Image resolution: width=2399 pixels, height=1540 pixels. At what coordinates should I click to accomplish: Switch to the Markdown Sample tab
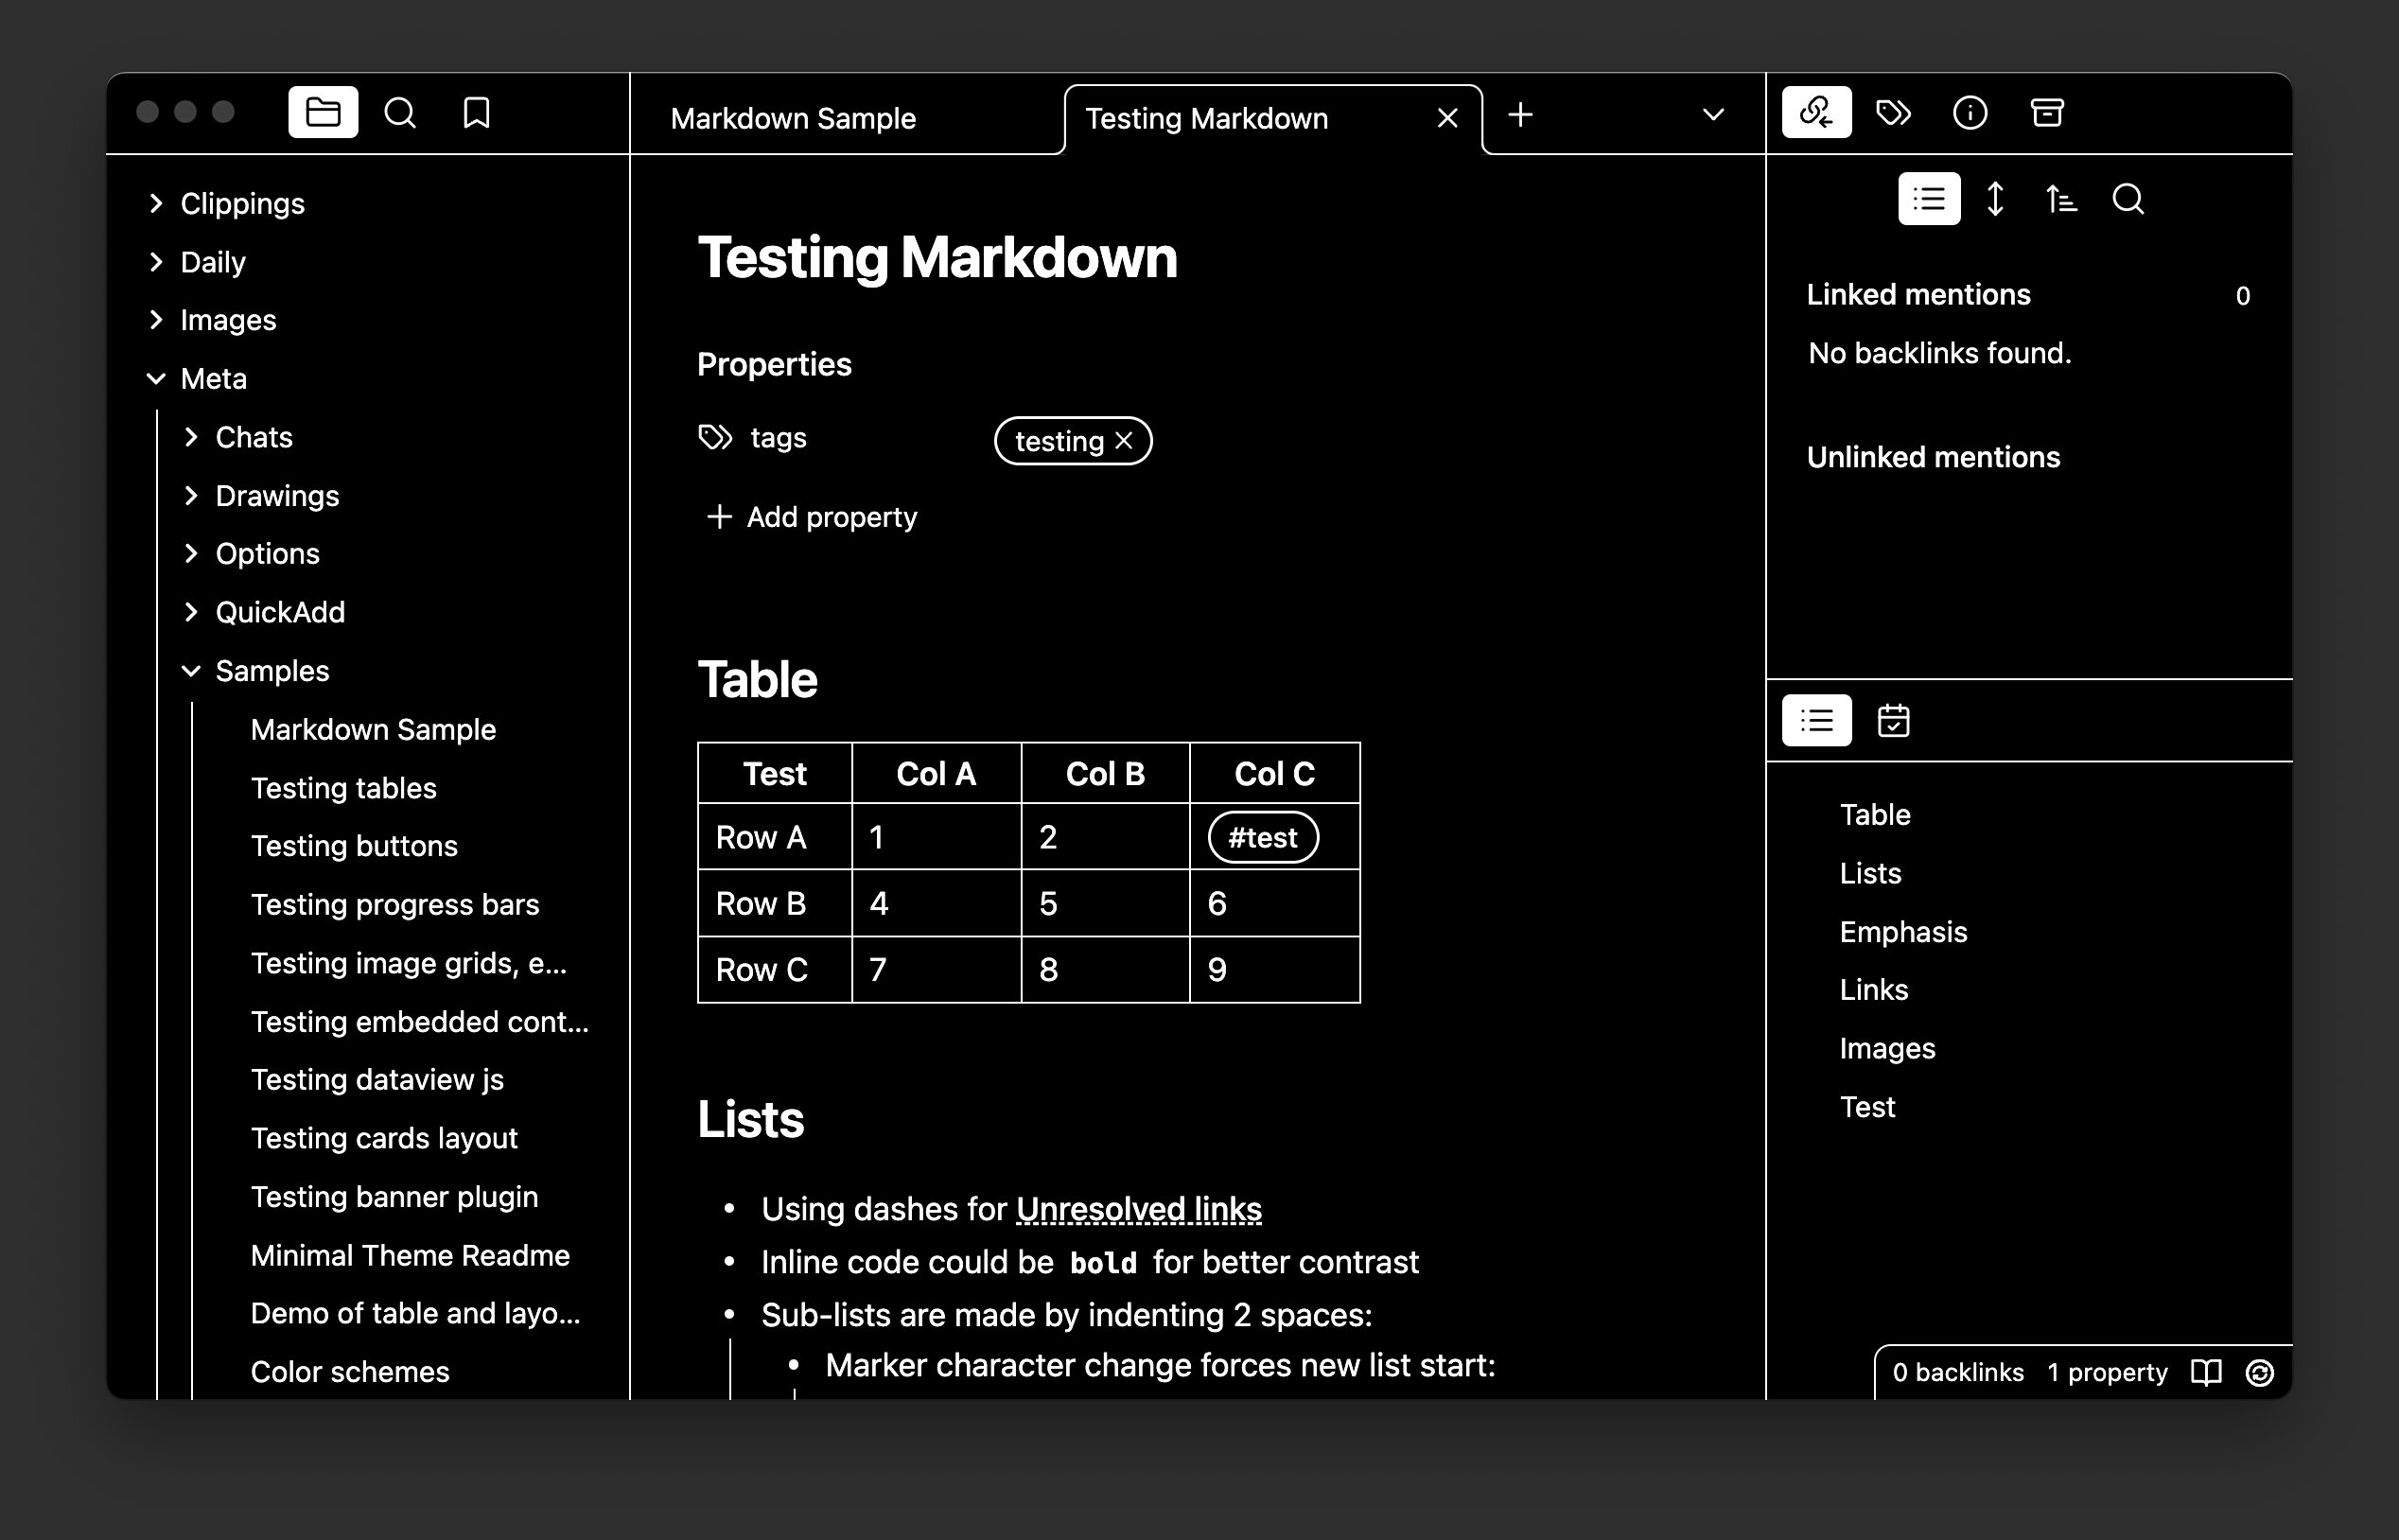click(793, 119)
